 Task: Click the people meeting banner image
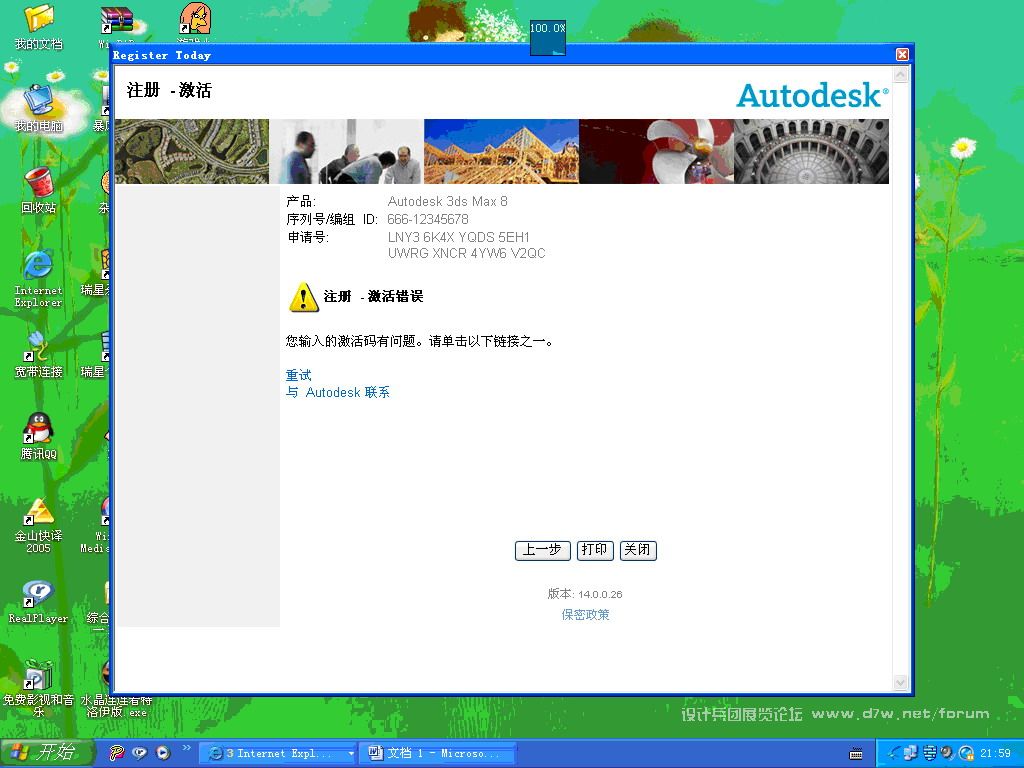click(347, 151)
